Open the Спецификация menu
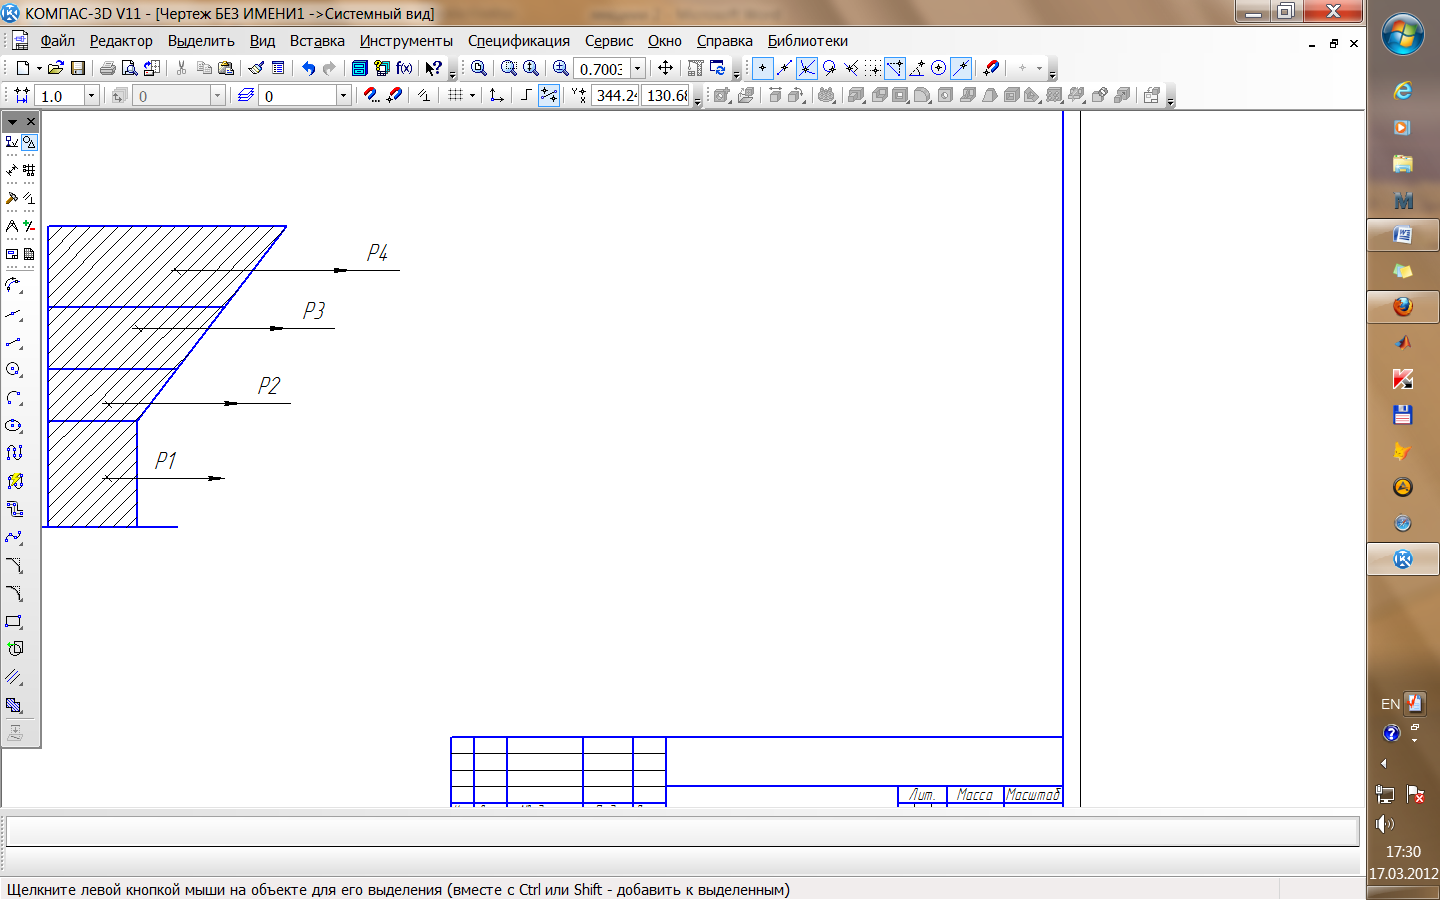The width and height of the screenshot is (1440, 900). click(518, 41)
